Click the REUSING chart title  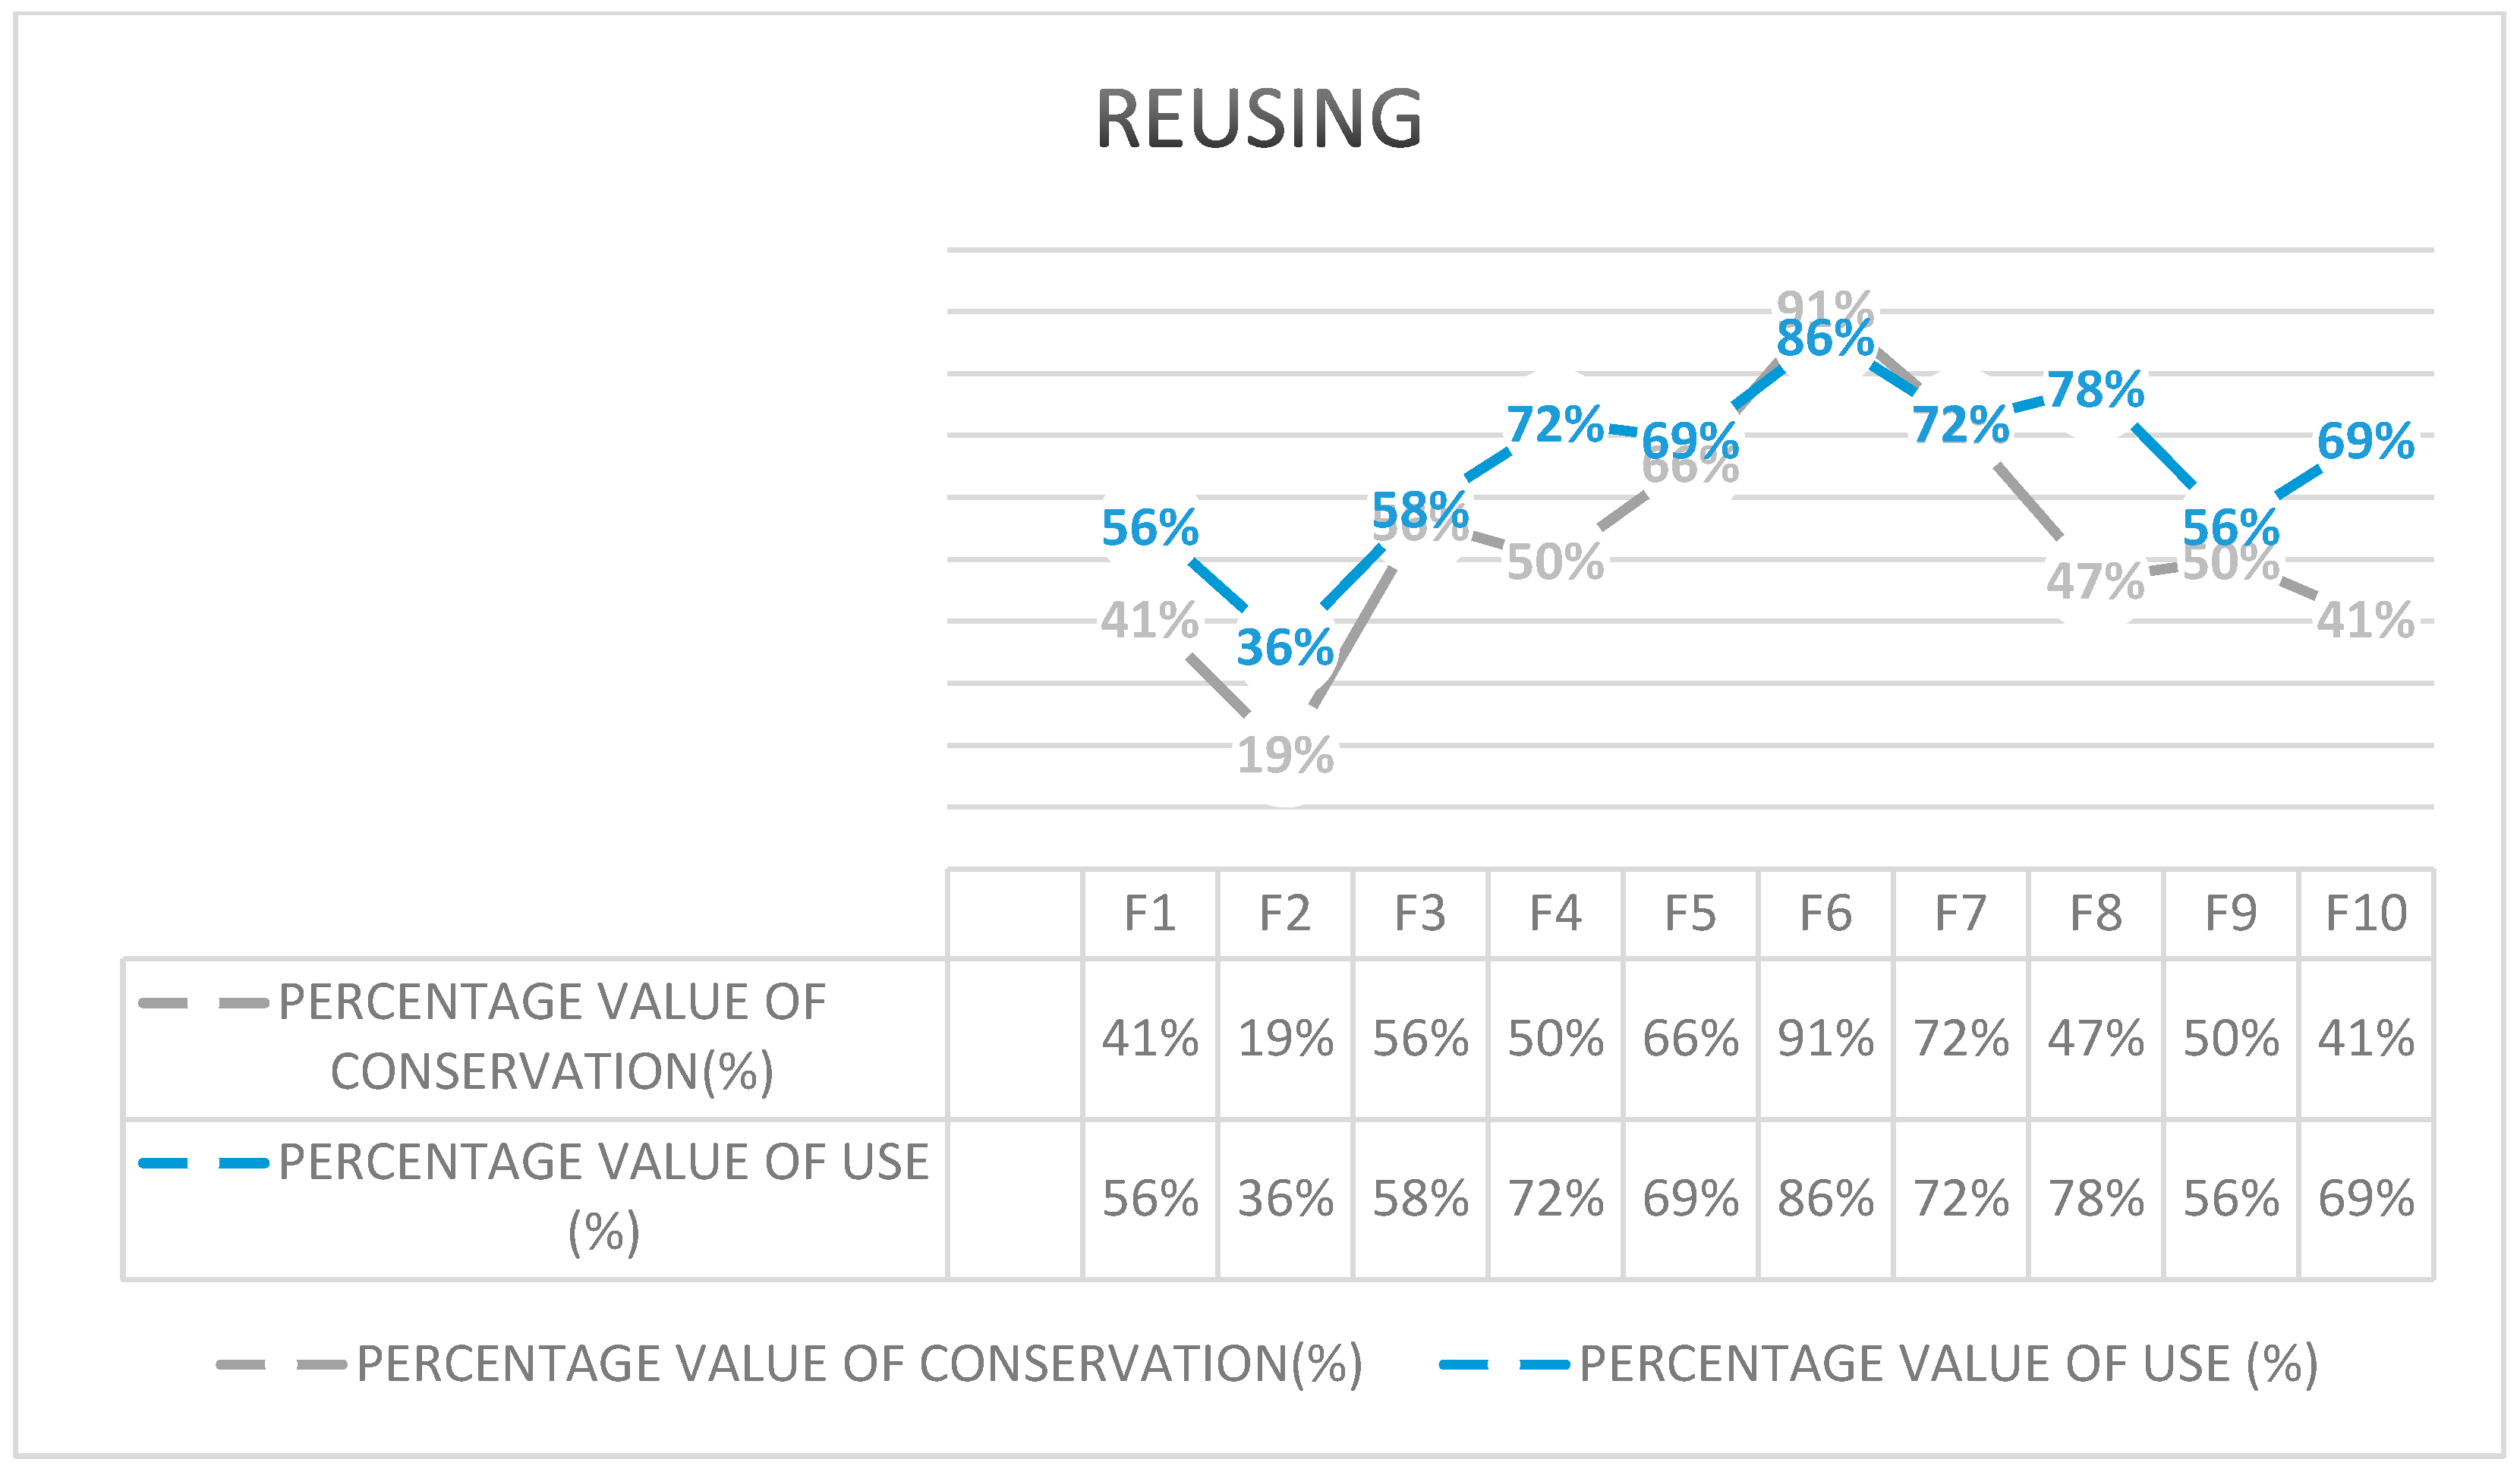(1258, 119)
